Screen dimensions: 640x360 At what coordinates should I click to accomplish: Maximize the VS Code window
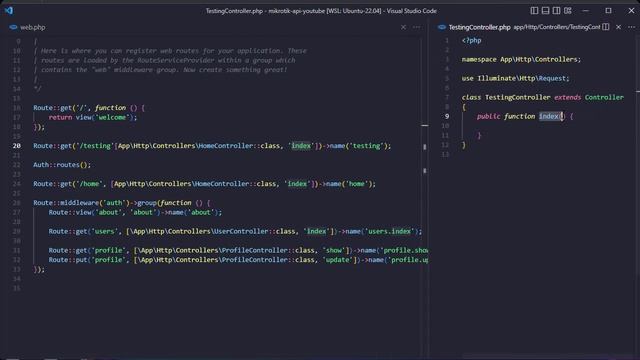tap(608, 11)
